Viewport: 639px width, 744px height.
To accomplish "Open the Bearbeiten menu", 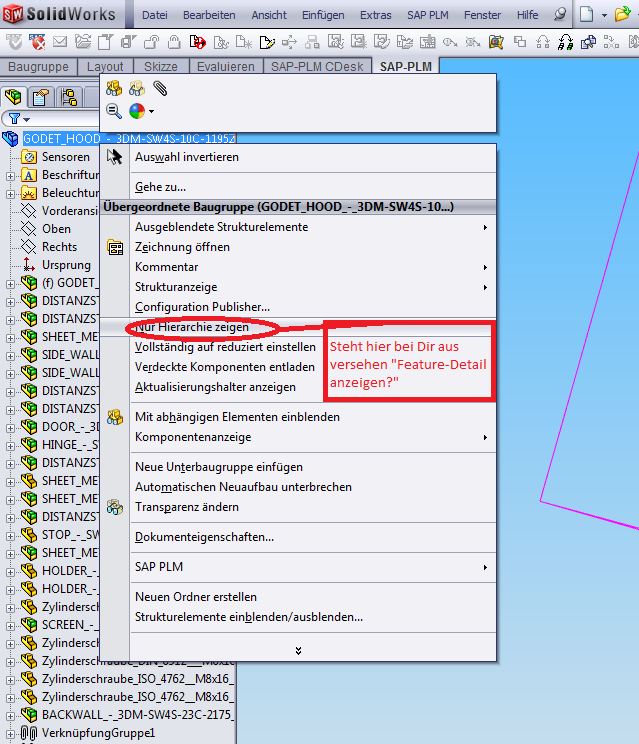I will tap(209, 15).
